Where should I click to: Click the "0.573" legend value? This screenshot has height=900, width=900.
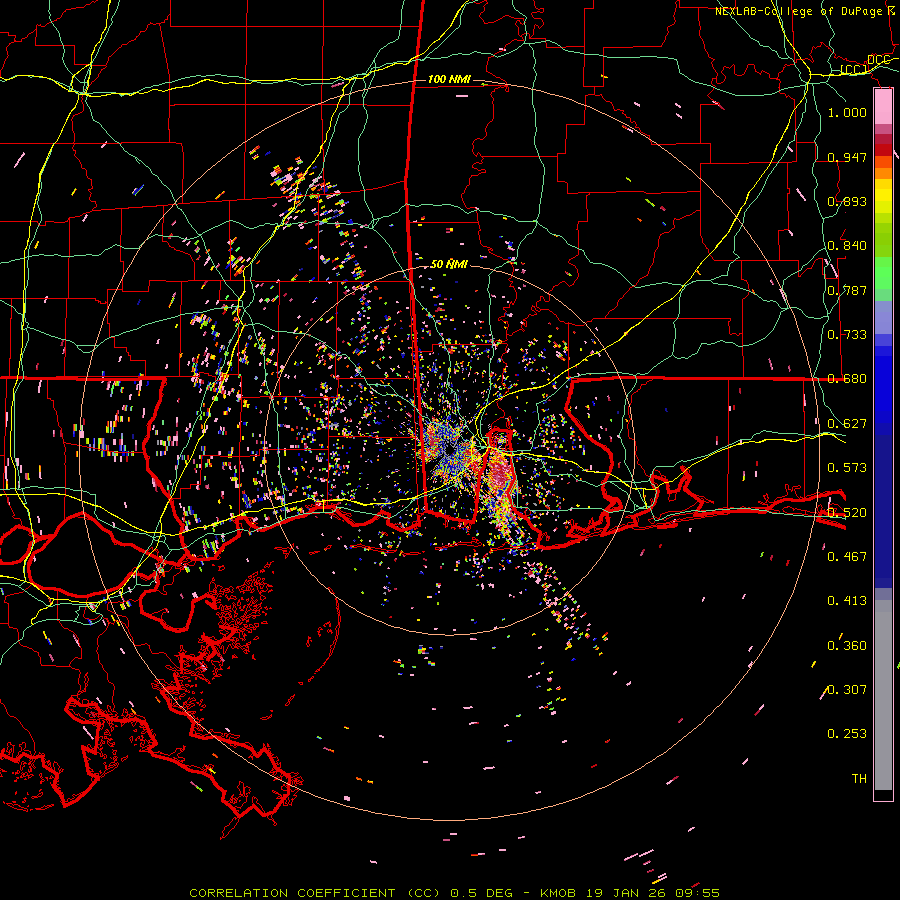pos(847,468)
